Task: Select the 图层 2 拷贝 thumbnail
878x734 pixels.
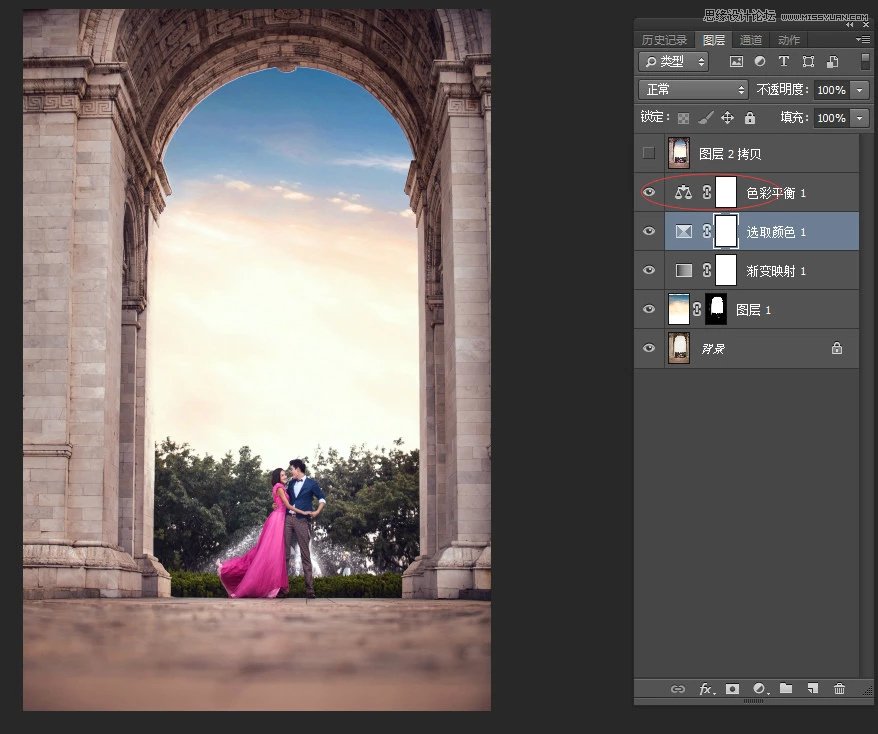Action: click(679, 153)
